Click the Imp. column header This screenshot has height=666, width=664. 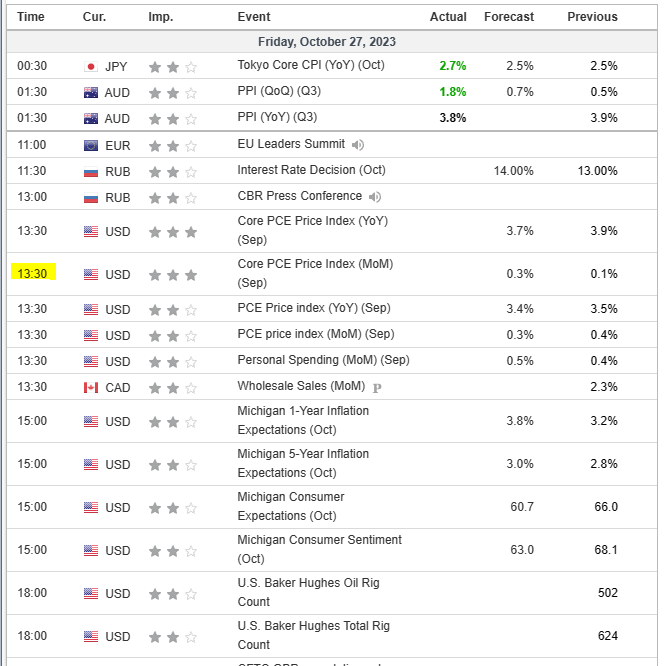[x=160, y=17]
